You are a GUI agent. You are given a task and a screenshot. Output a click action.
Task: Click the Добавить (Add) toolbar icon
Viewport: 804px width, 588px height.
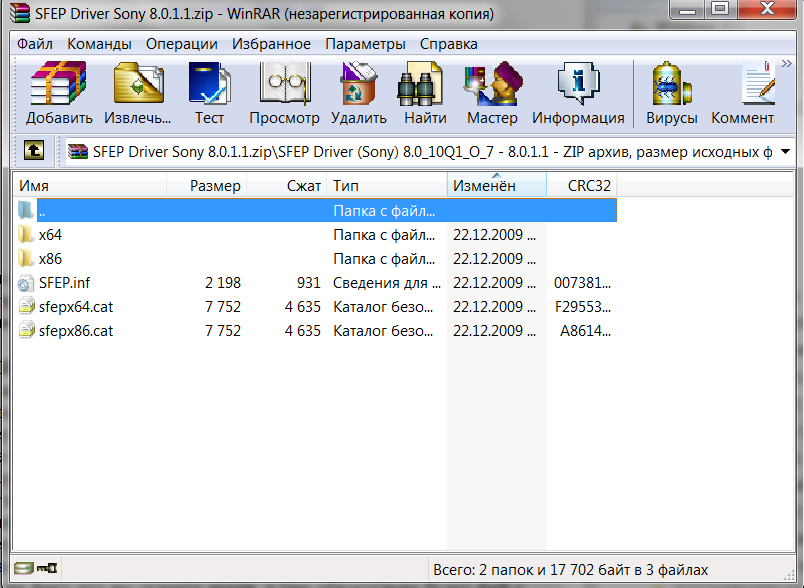58,83
